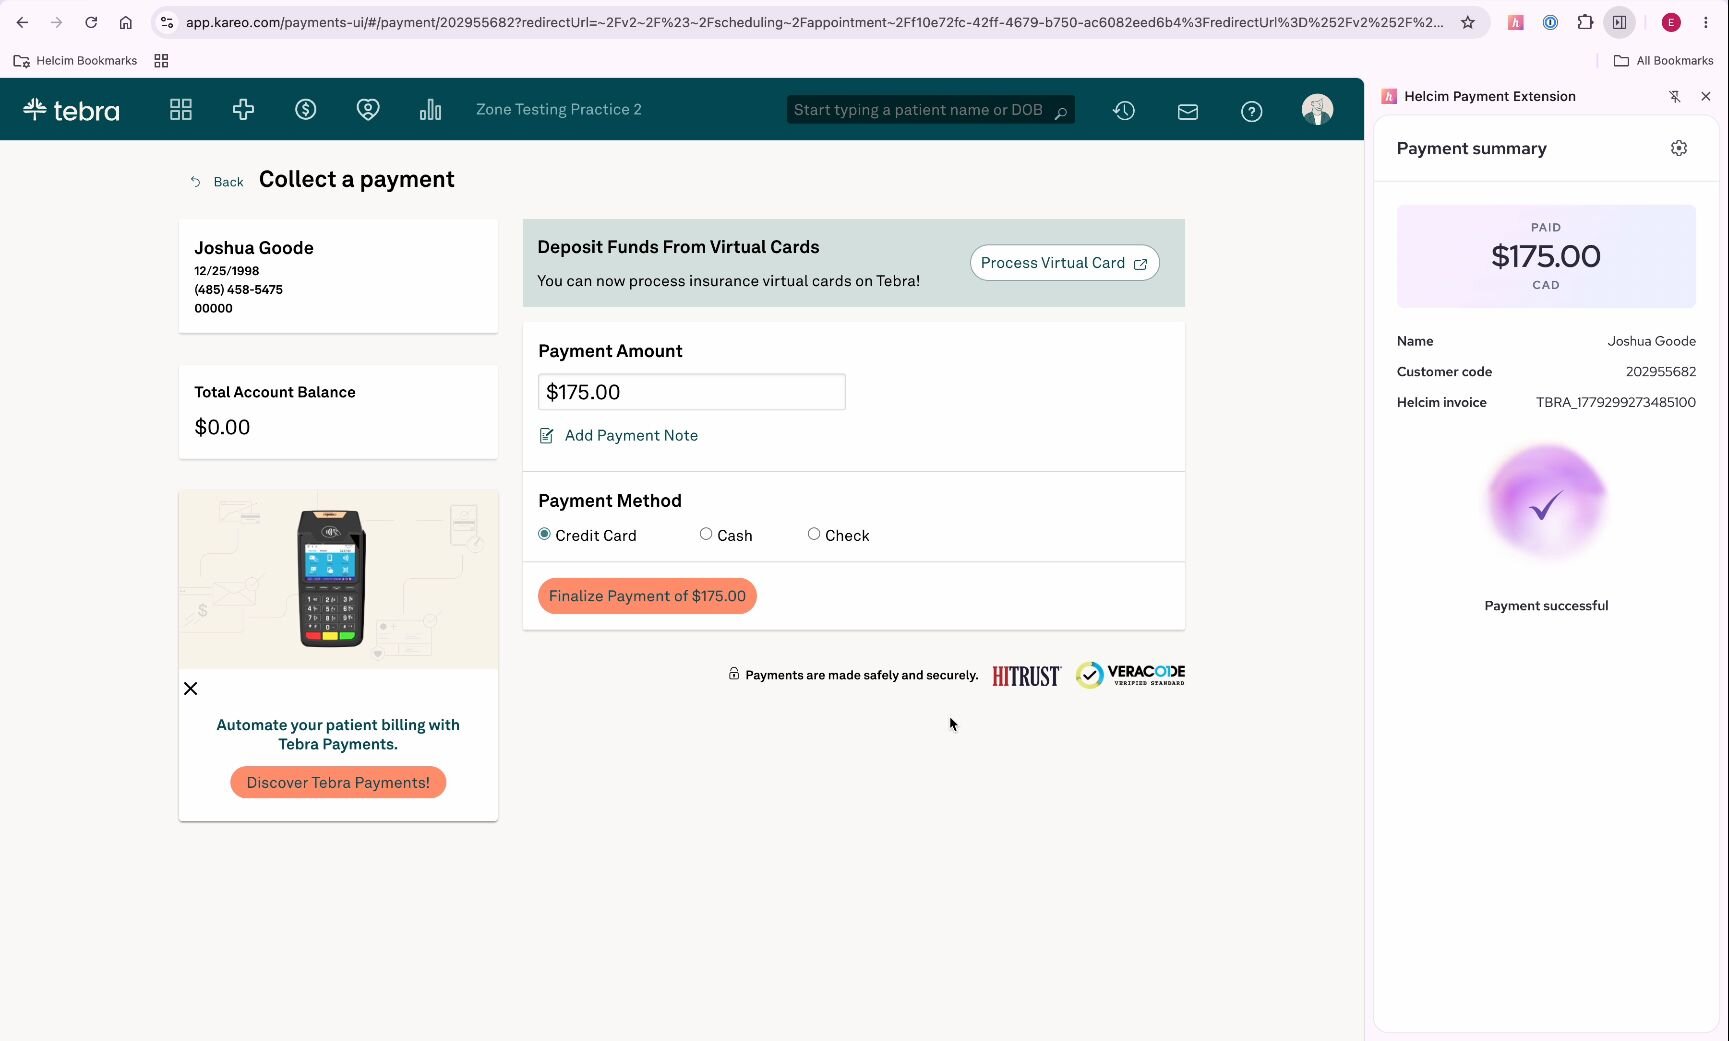Screen dimensions: 1729x1041
Task: Click the patient name search box
Action: click(x=930, y=110)
